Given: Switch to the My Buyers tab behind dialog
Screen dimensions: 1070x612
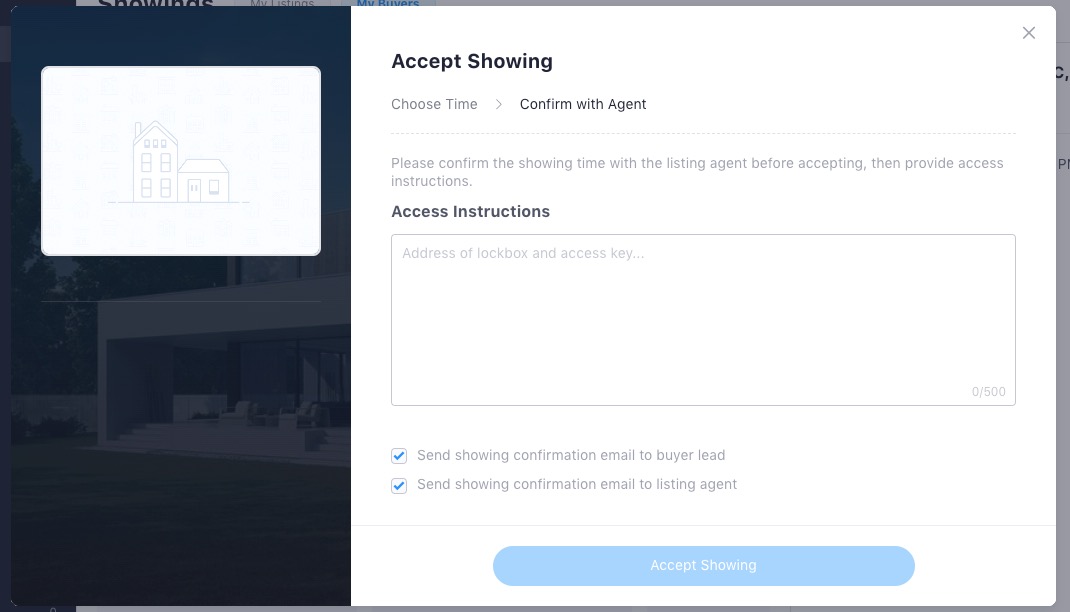Looking at the screenshot, I should click(x=388, y=4).
